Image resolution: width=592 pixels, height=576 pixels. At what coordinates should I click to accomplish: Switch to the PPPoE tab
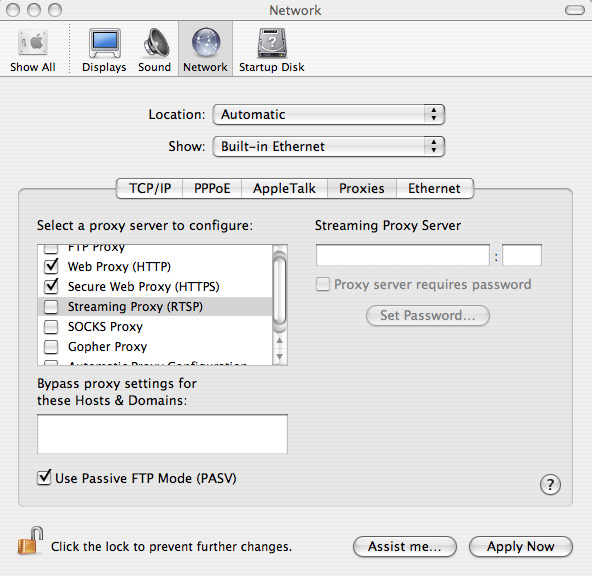point(212,188)
